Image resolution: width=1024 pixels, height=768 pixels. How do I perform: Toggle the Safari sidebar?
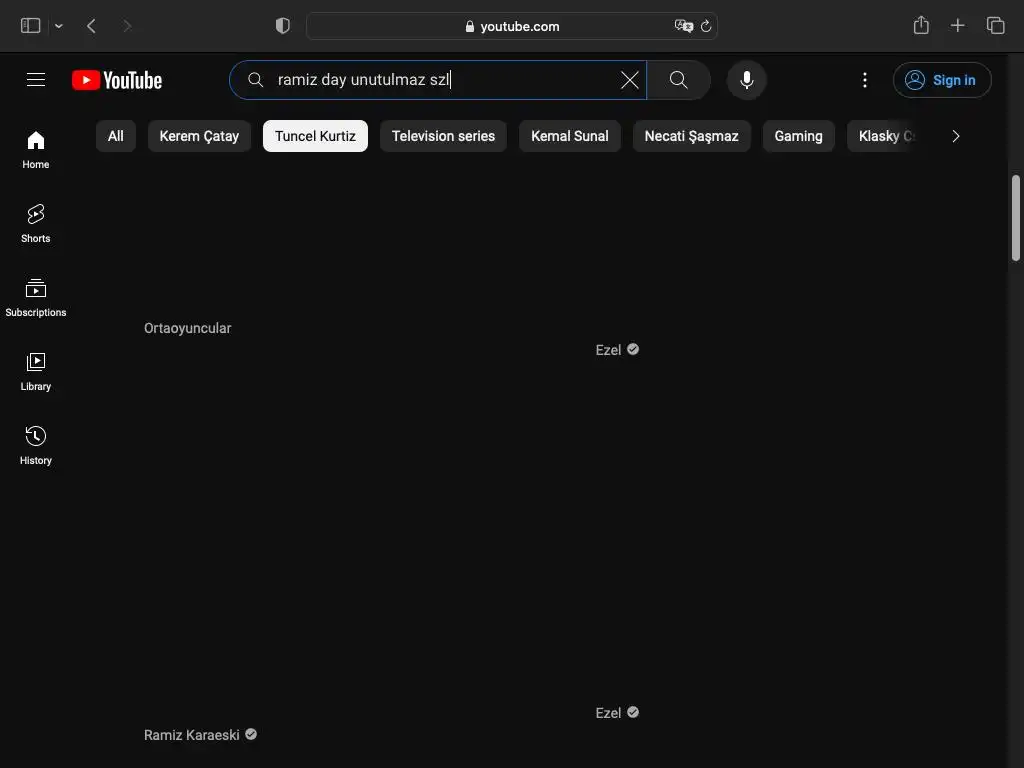click(x=31, y=25)
